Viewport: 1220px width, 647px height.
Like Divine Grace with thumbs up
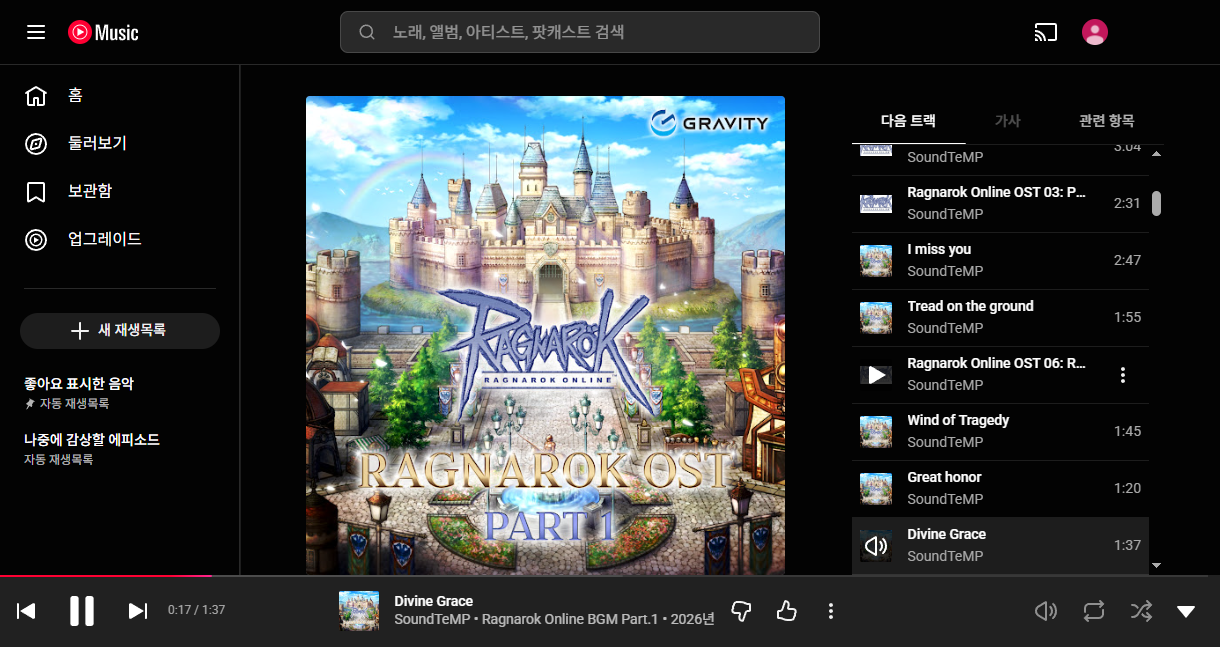(x=787, y=611)
